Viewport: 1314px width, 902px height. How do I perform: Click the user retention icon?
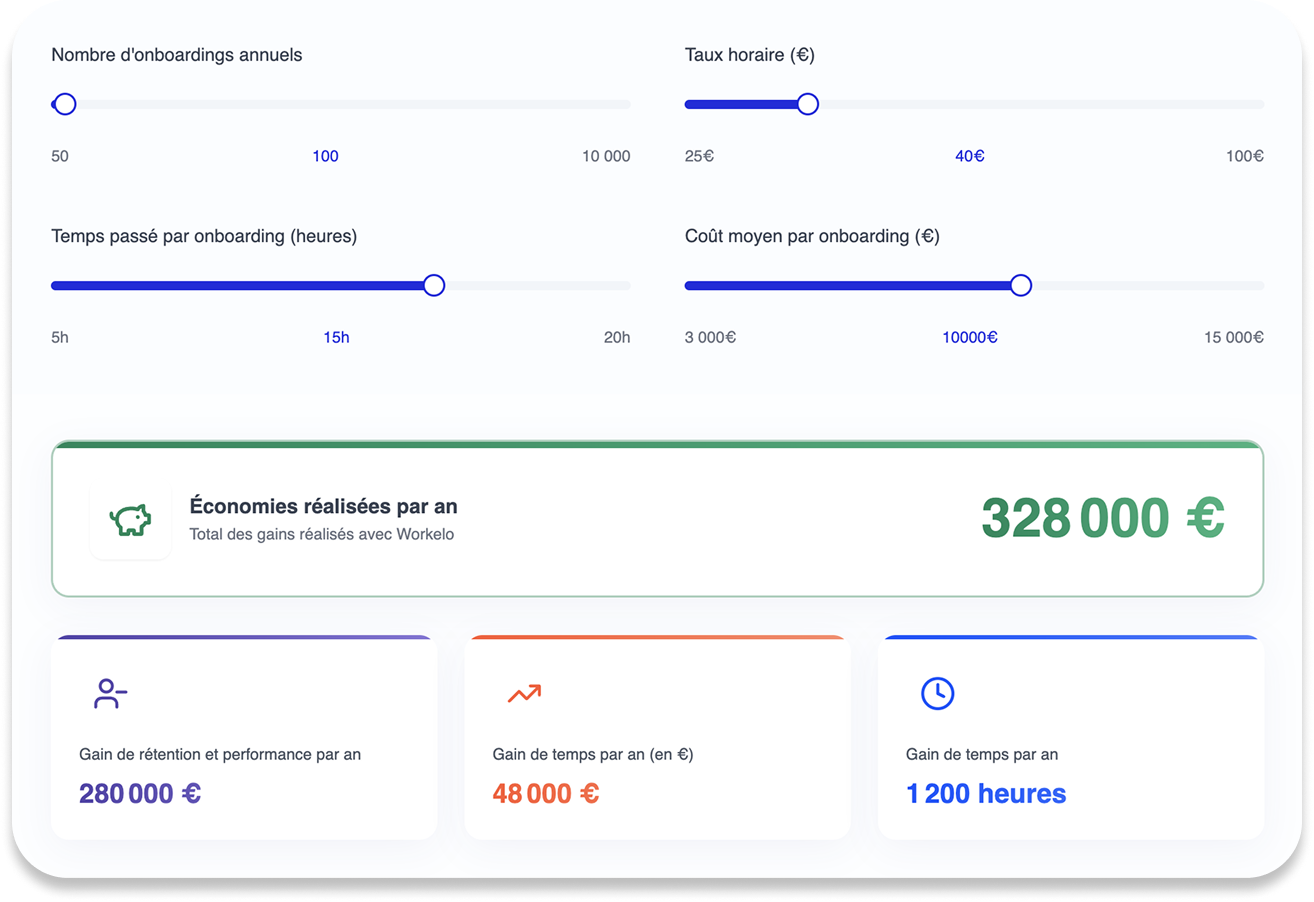[110, 694]
